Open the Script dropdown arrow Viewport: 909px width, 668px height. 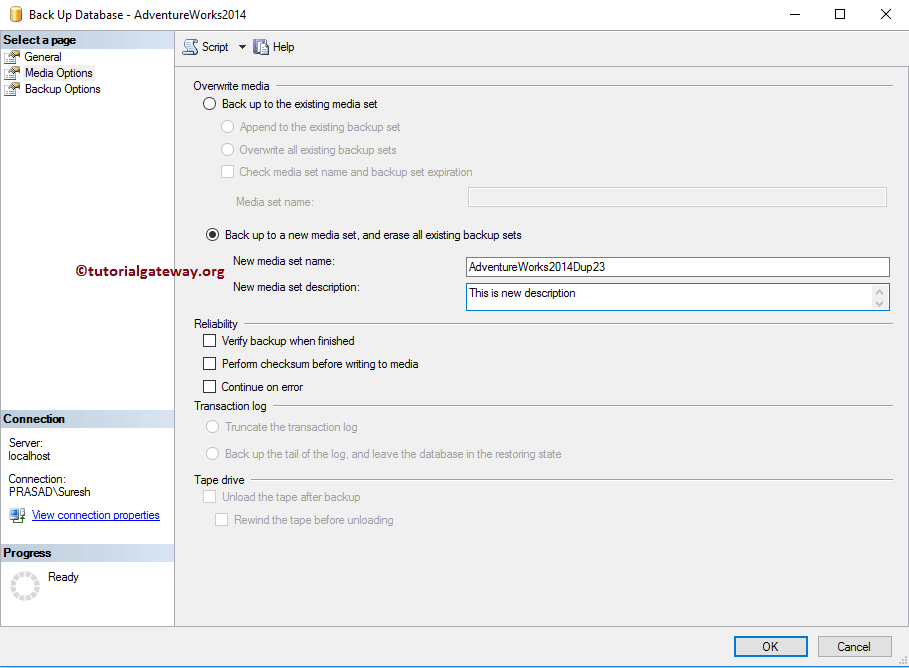(x=242, y=47)
